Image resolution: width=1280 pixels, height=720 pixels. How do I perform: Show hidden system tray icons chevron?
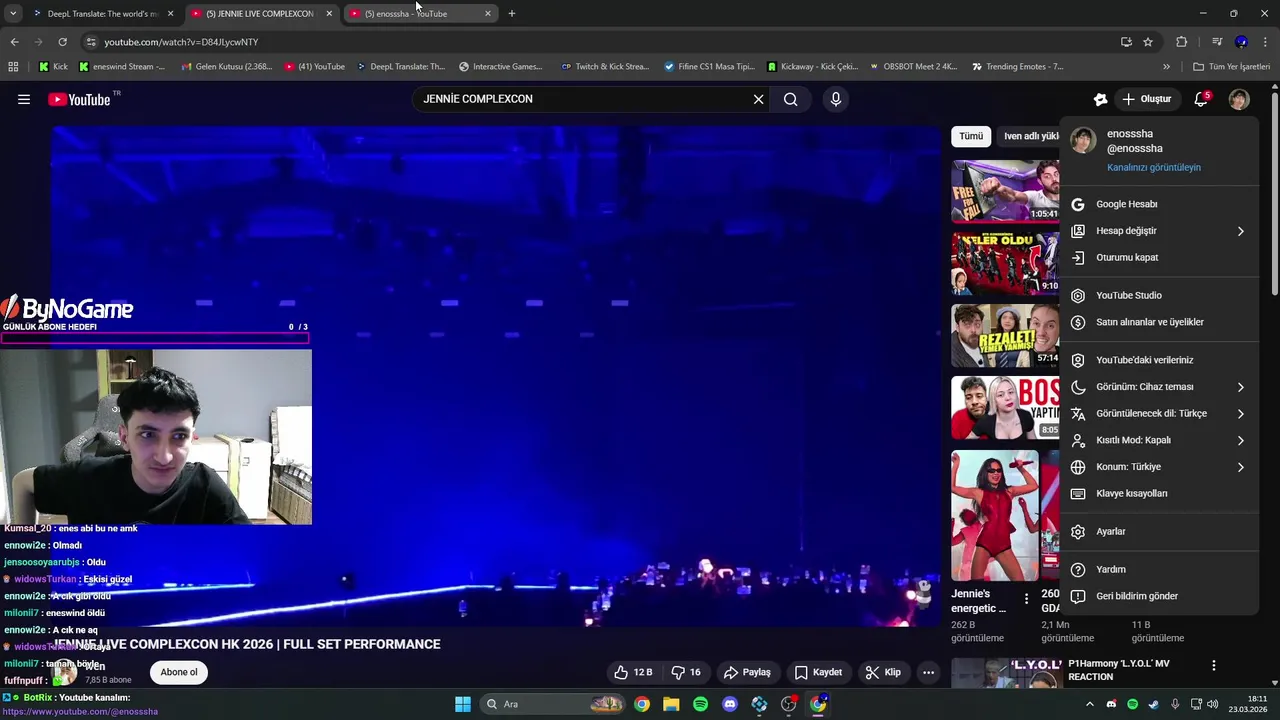point(1090,704)
